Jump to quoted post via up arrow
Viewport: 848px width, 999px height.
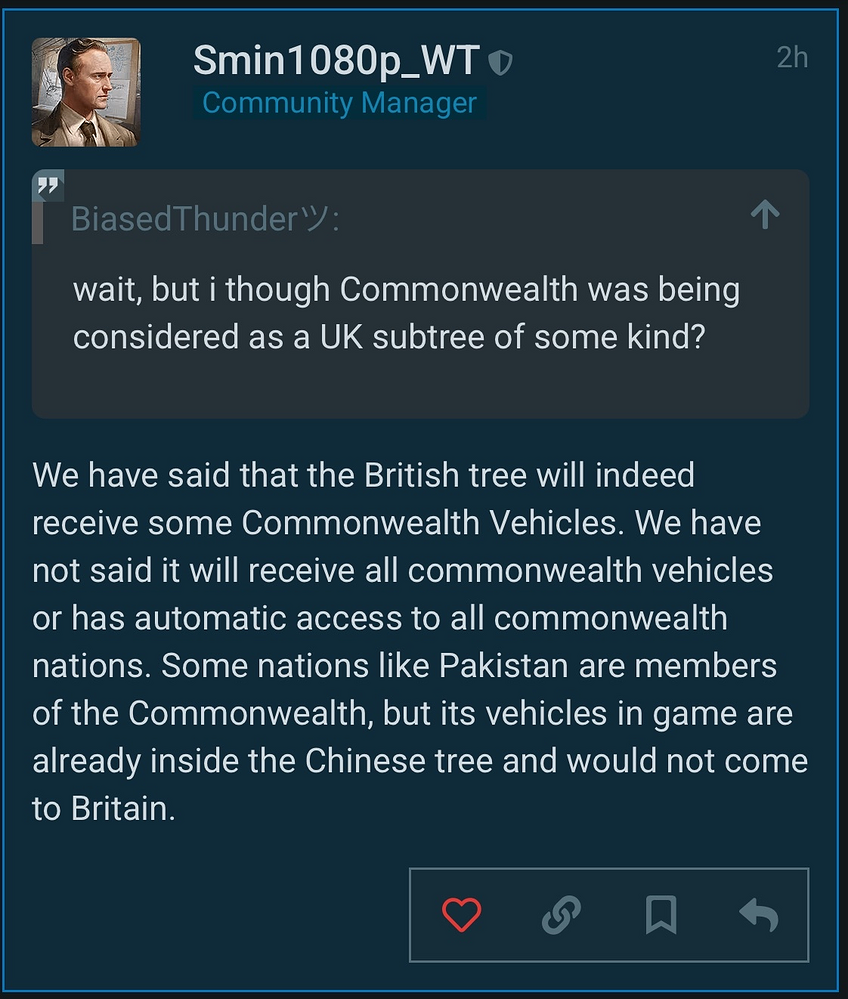765,214
